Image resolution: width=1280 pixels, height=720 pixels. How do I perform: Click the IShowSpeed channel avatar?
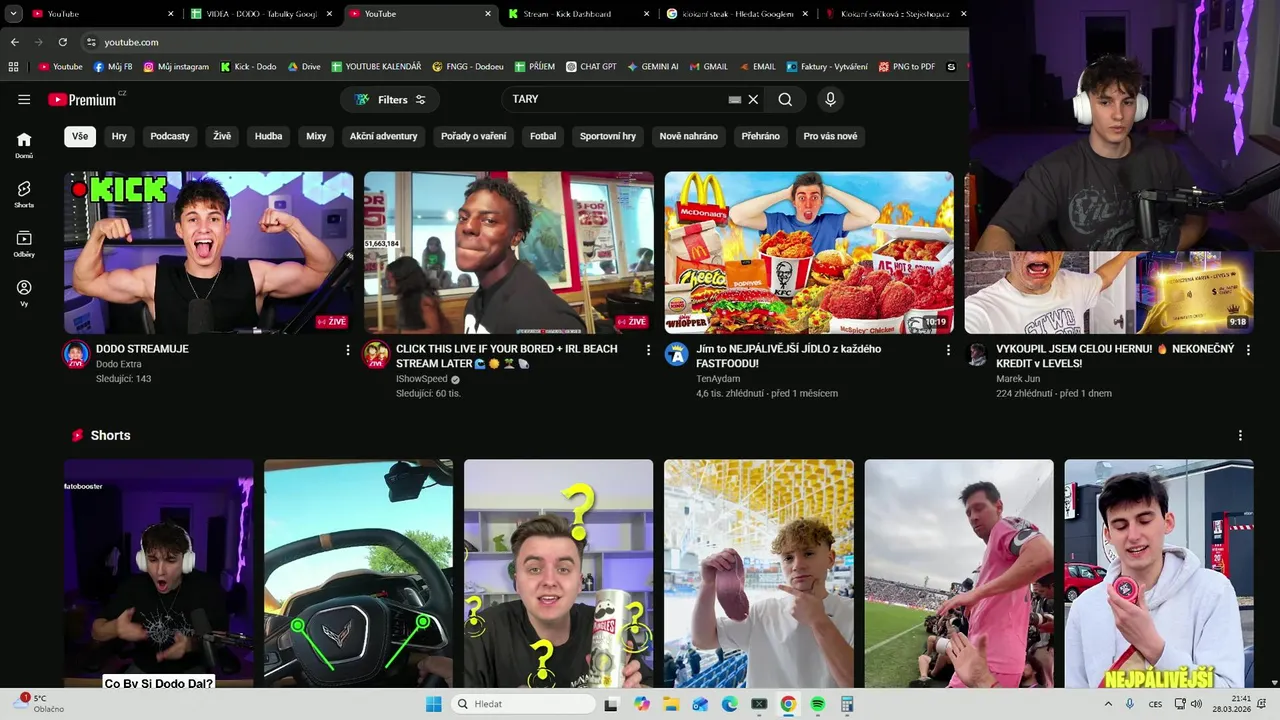click(x=376, y=354)
